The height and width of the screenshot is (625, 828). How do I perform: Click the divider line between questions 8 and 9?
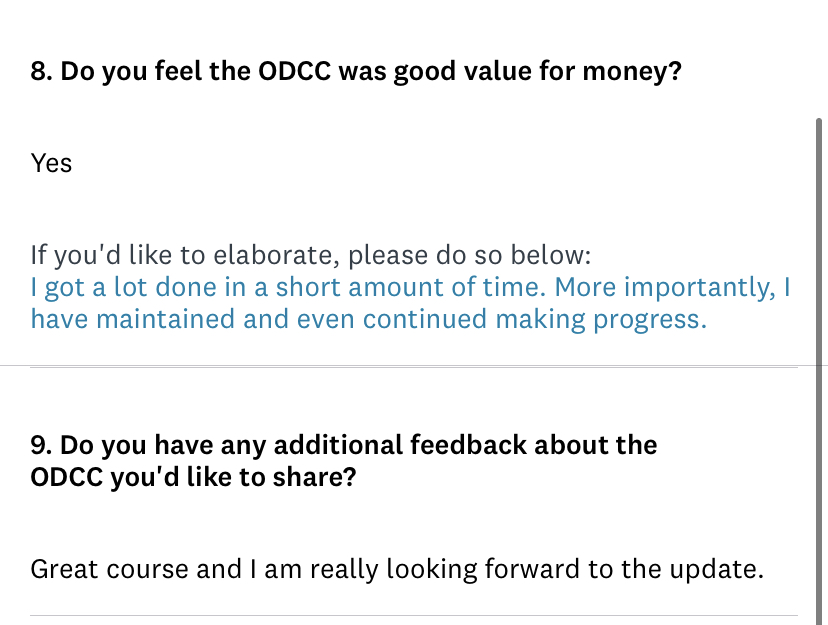(x=414, y=366)
